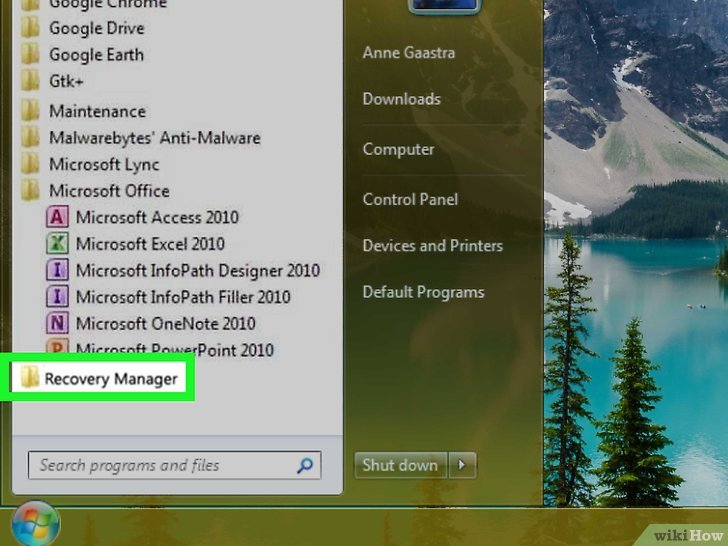The height and width of the screenshot is (546, 728).
Task: Click the Search programs and files box
Action: click(175, 465)
